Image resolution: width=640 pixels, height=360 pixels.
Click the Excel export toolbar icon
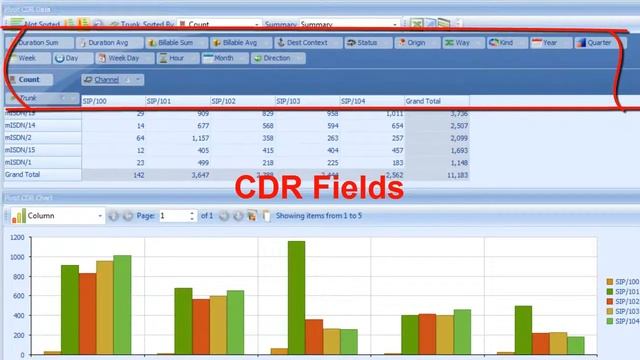tap(416, 24)
